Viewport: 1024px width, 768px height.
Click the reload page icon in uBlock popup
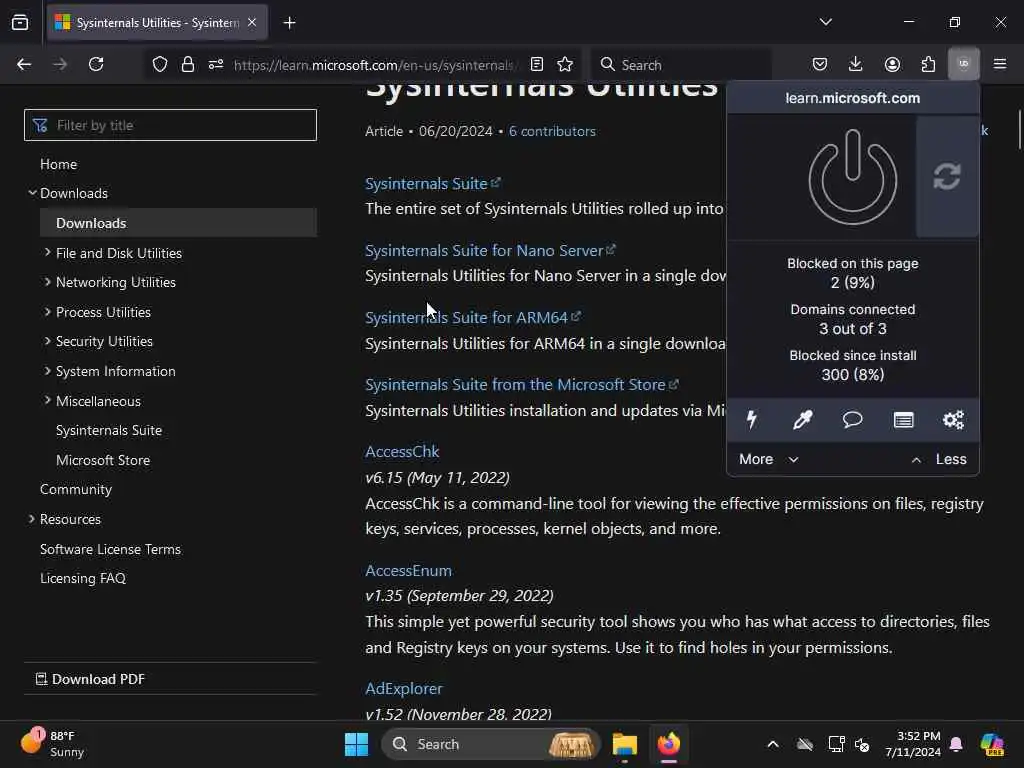[x=947, y=176]
